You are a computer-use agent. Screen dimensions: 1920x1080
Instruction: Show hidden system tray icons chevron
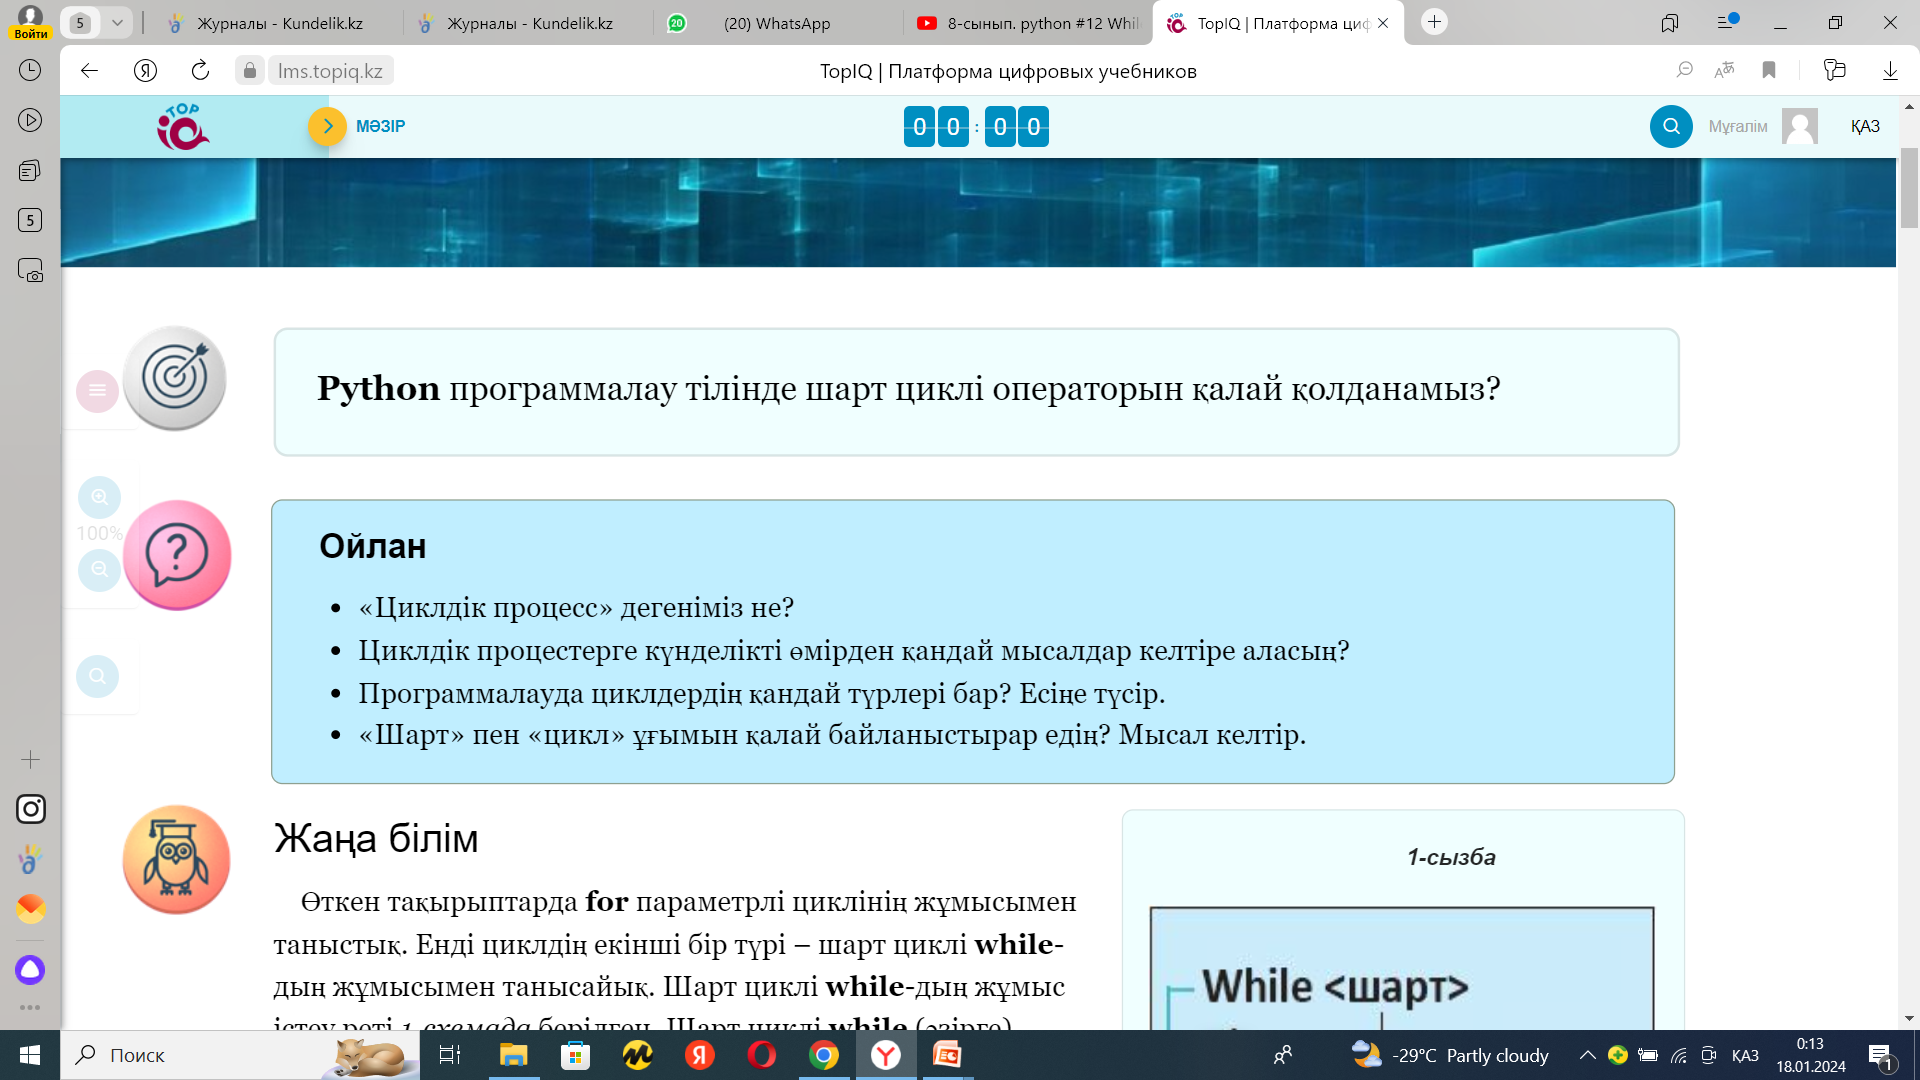1587,1055
